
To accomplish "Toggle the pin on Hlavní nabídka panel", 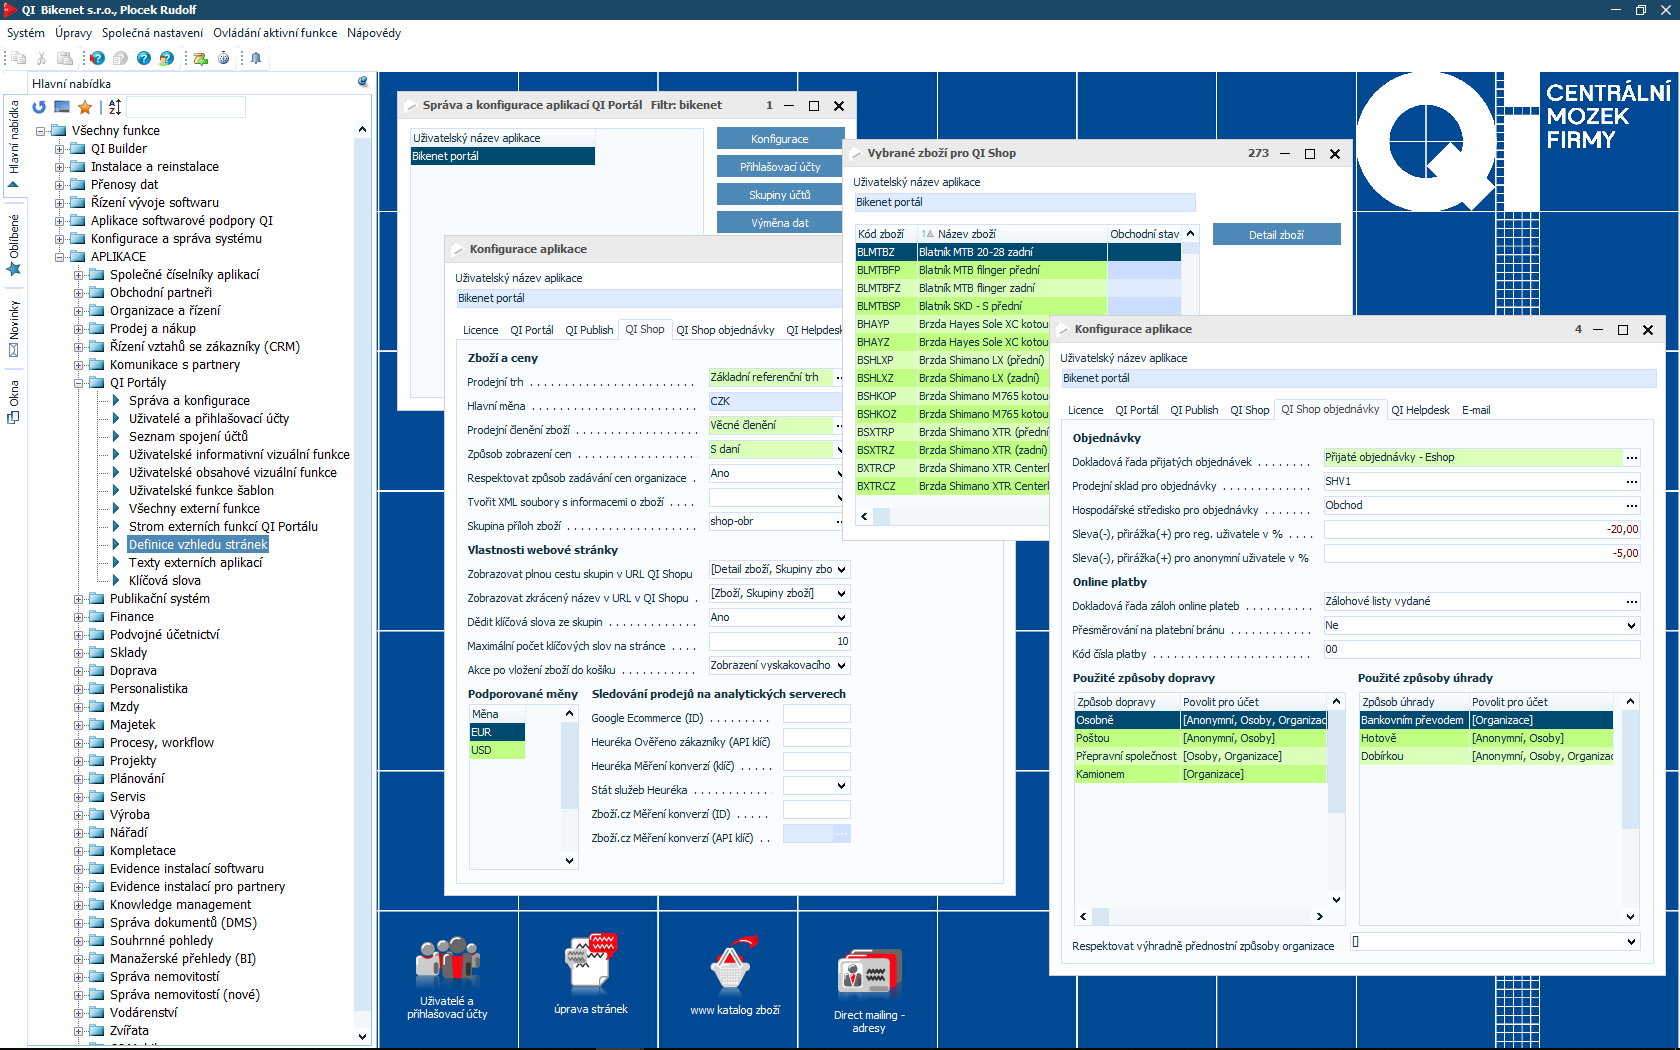I will [362, 82].
